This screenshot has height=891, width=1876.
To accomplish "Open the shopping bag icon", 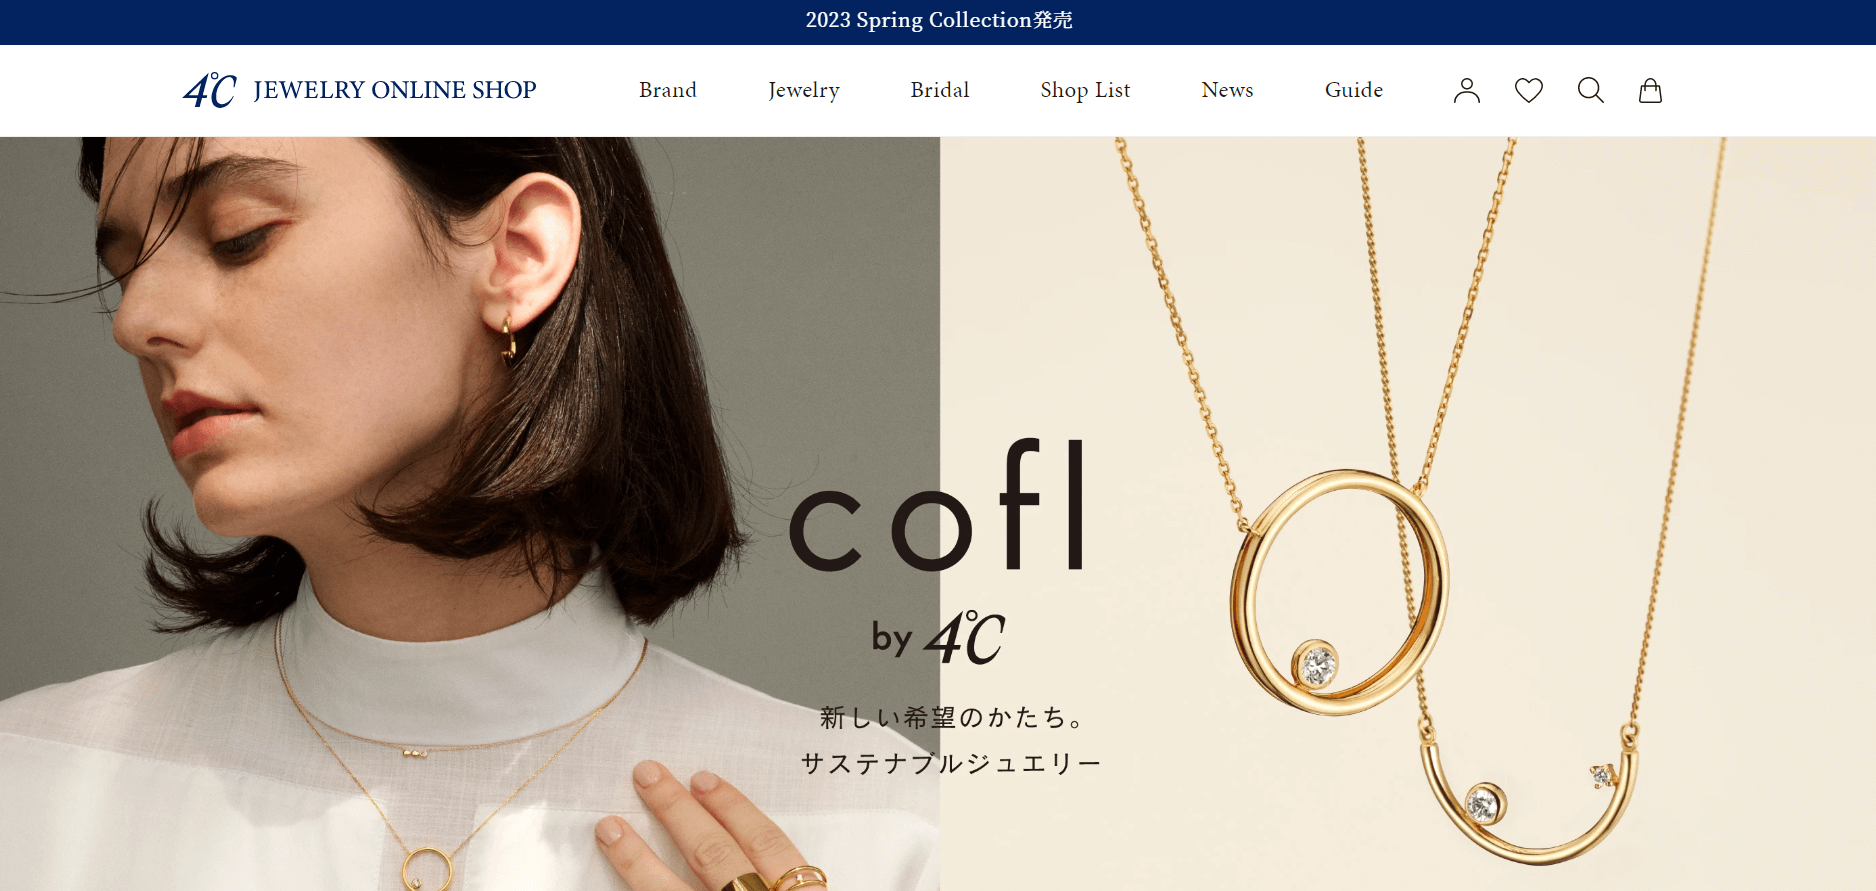I will tap(1650, 90).
